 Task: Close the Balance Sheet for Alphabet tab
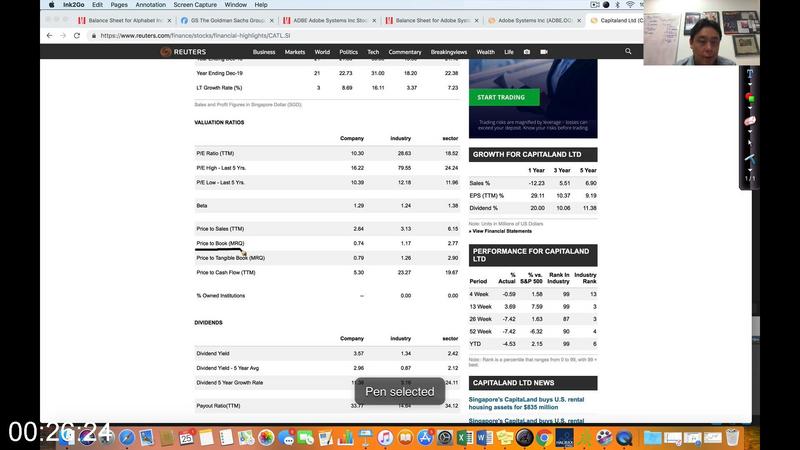169,20
